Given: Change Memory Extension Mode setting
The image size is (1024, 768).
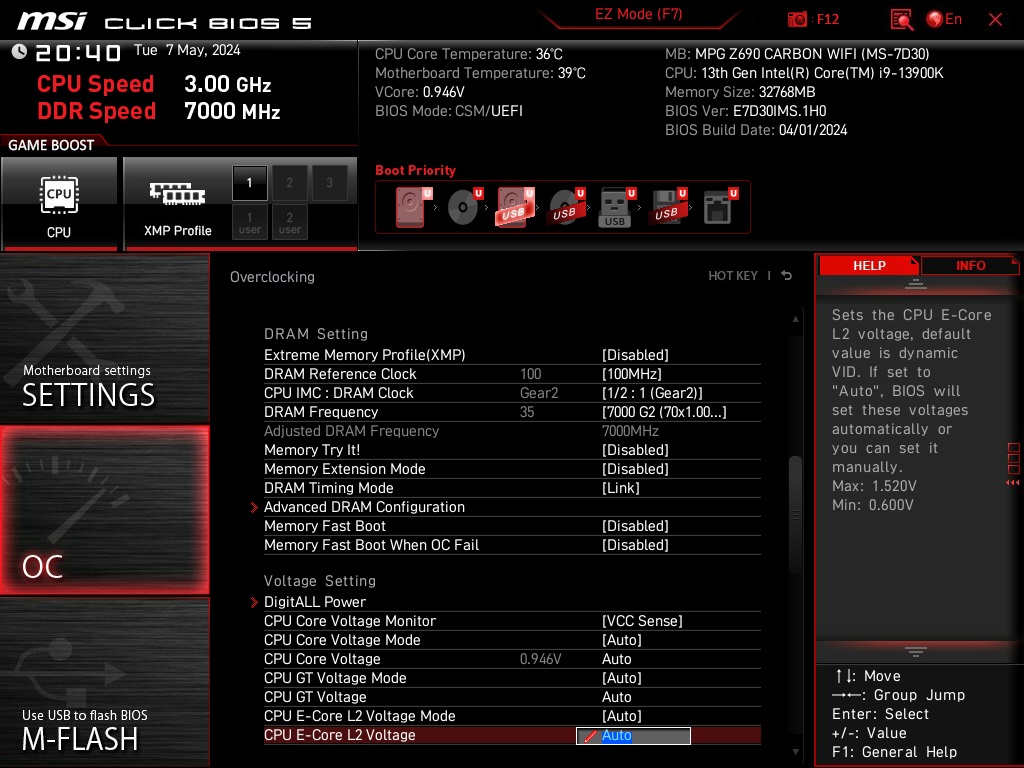Looking at the screenshot, I should coord(635,468).
